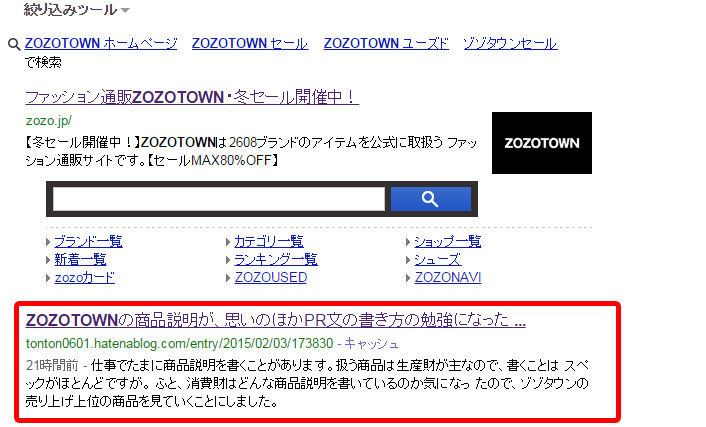The image size is (706, 427).
Task: Open the シューズ sitelink
Action: pos(438,259)
